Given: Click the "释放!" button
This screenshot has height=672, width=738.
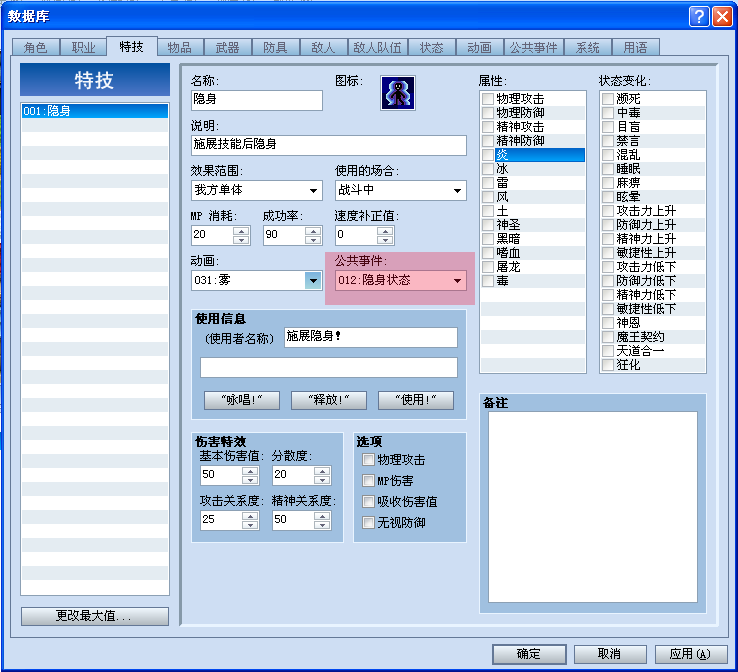Looking at the screenshot, I should tap(329, 400).
